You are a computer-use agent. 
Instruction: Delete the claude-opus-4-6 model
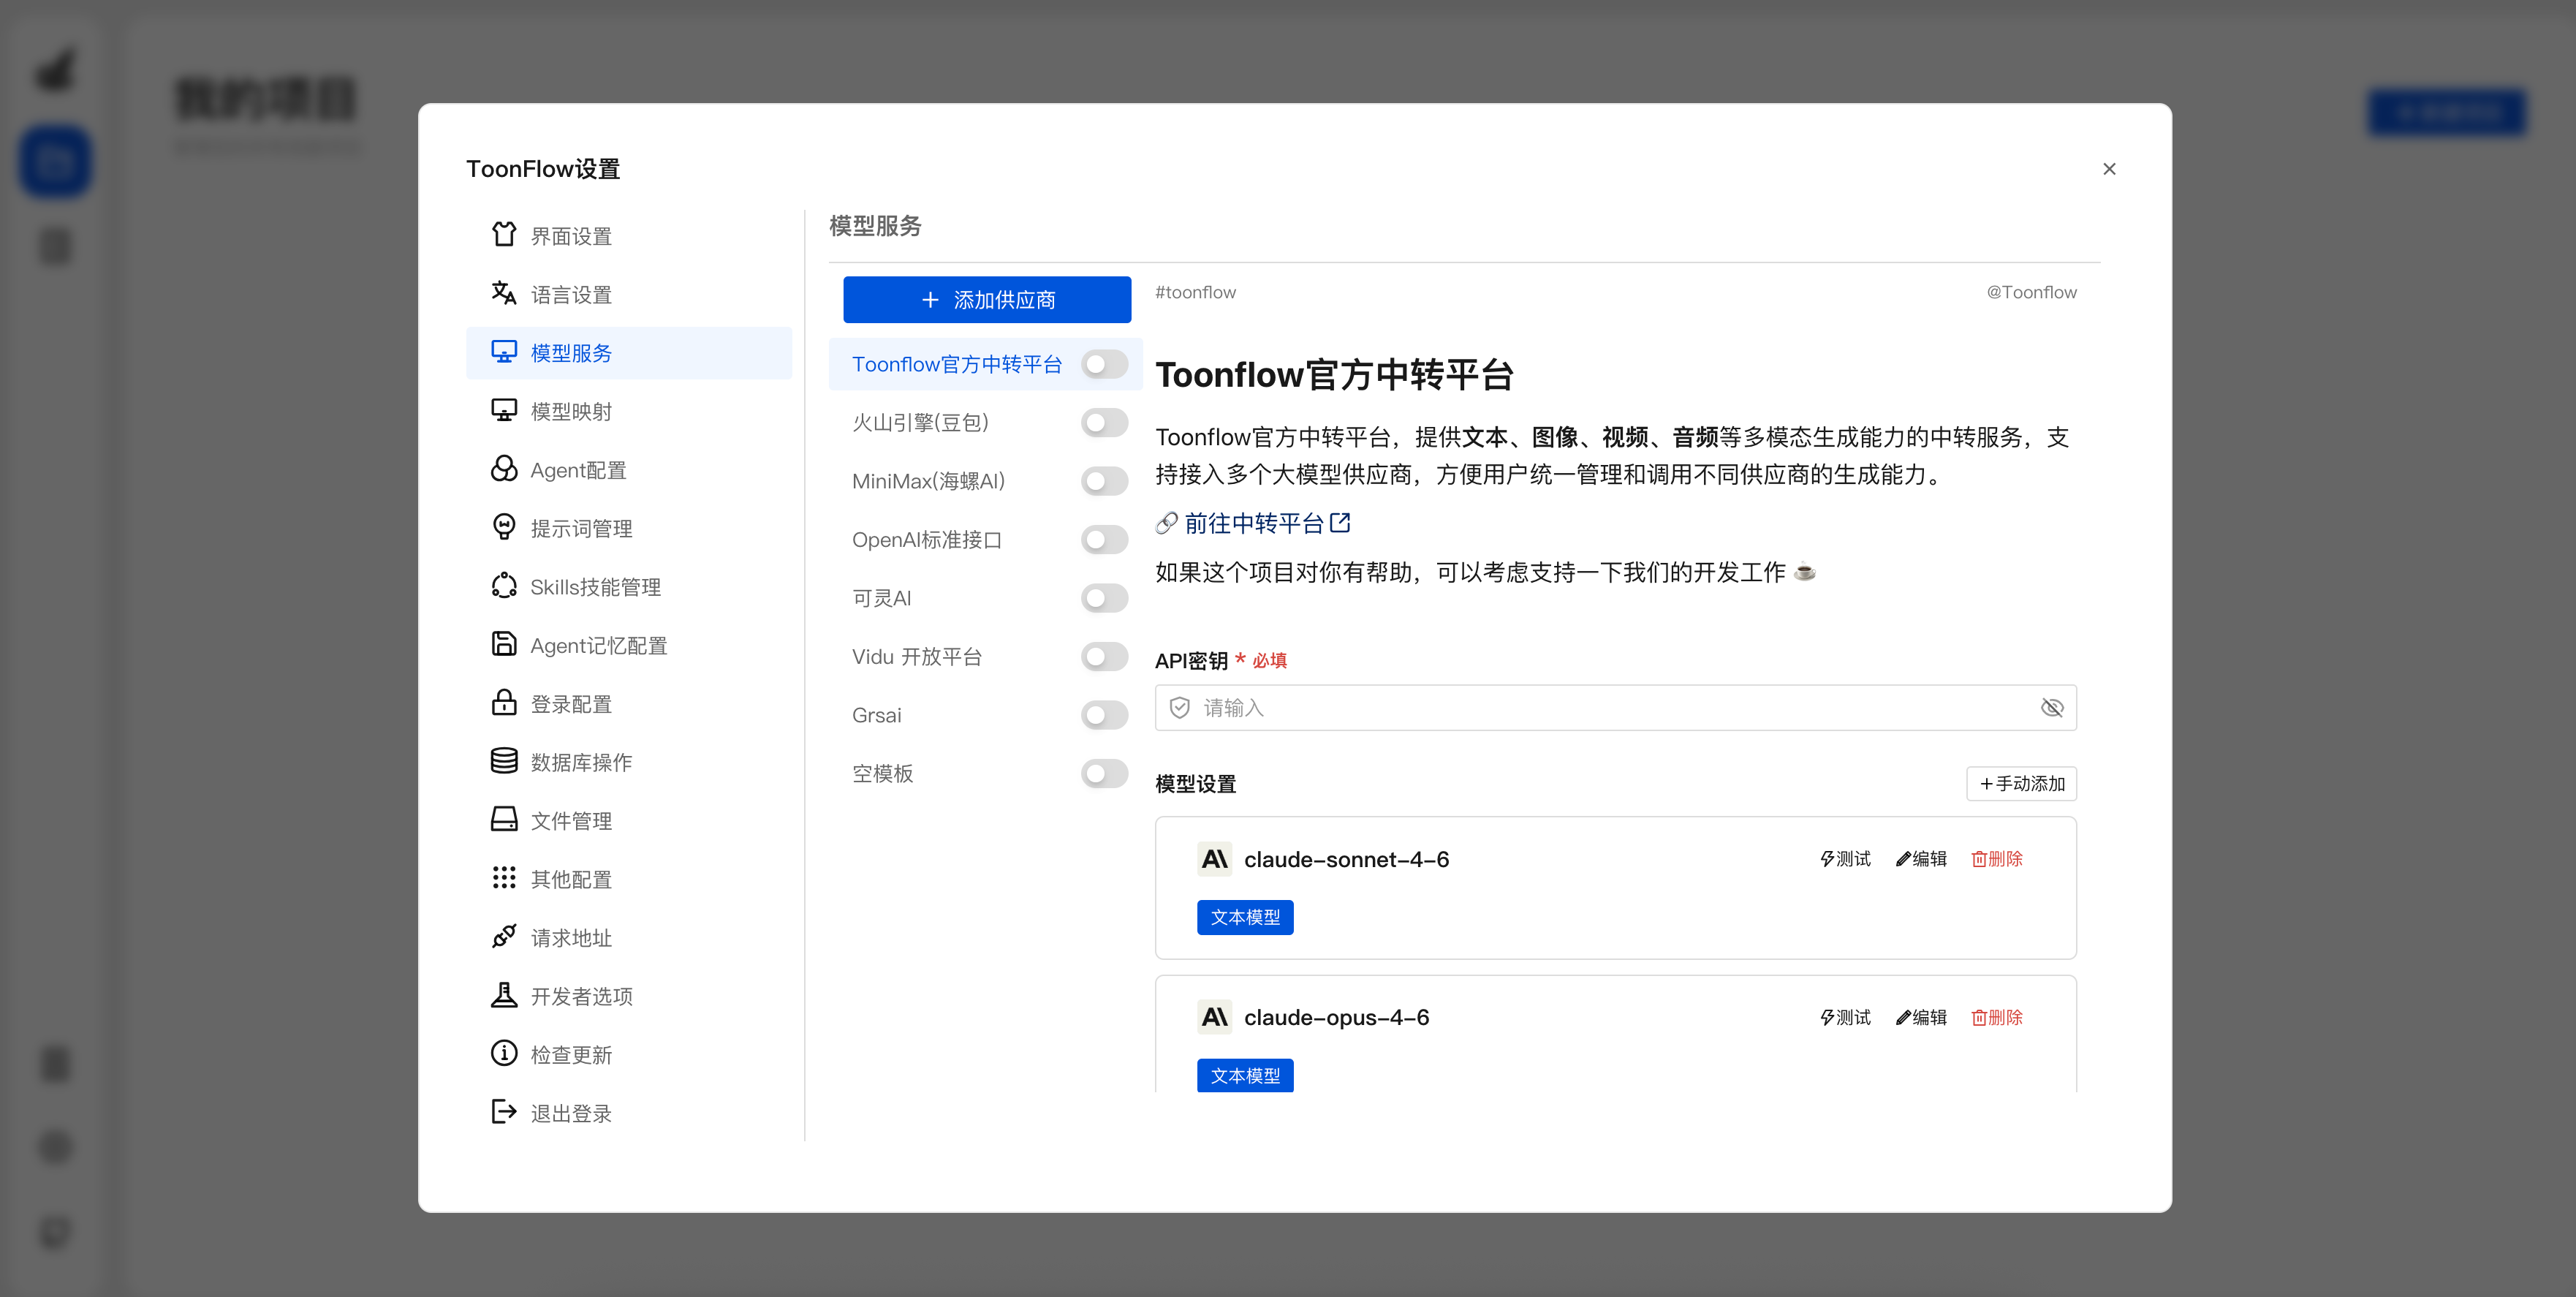[x=1997, y=1017]
